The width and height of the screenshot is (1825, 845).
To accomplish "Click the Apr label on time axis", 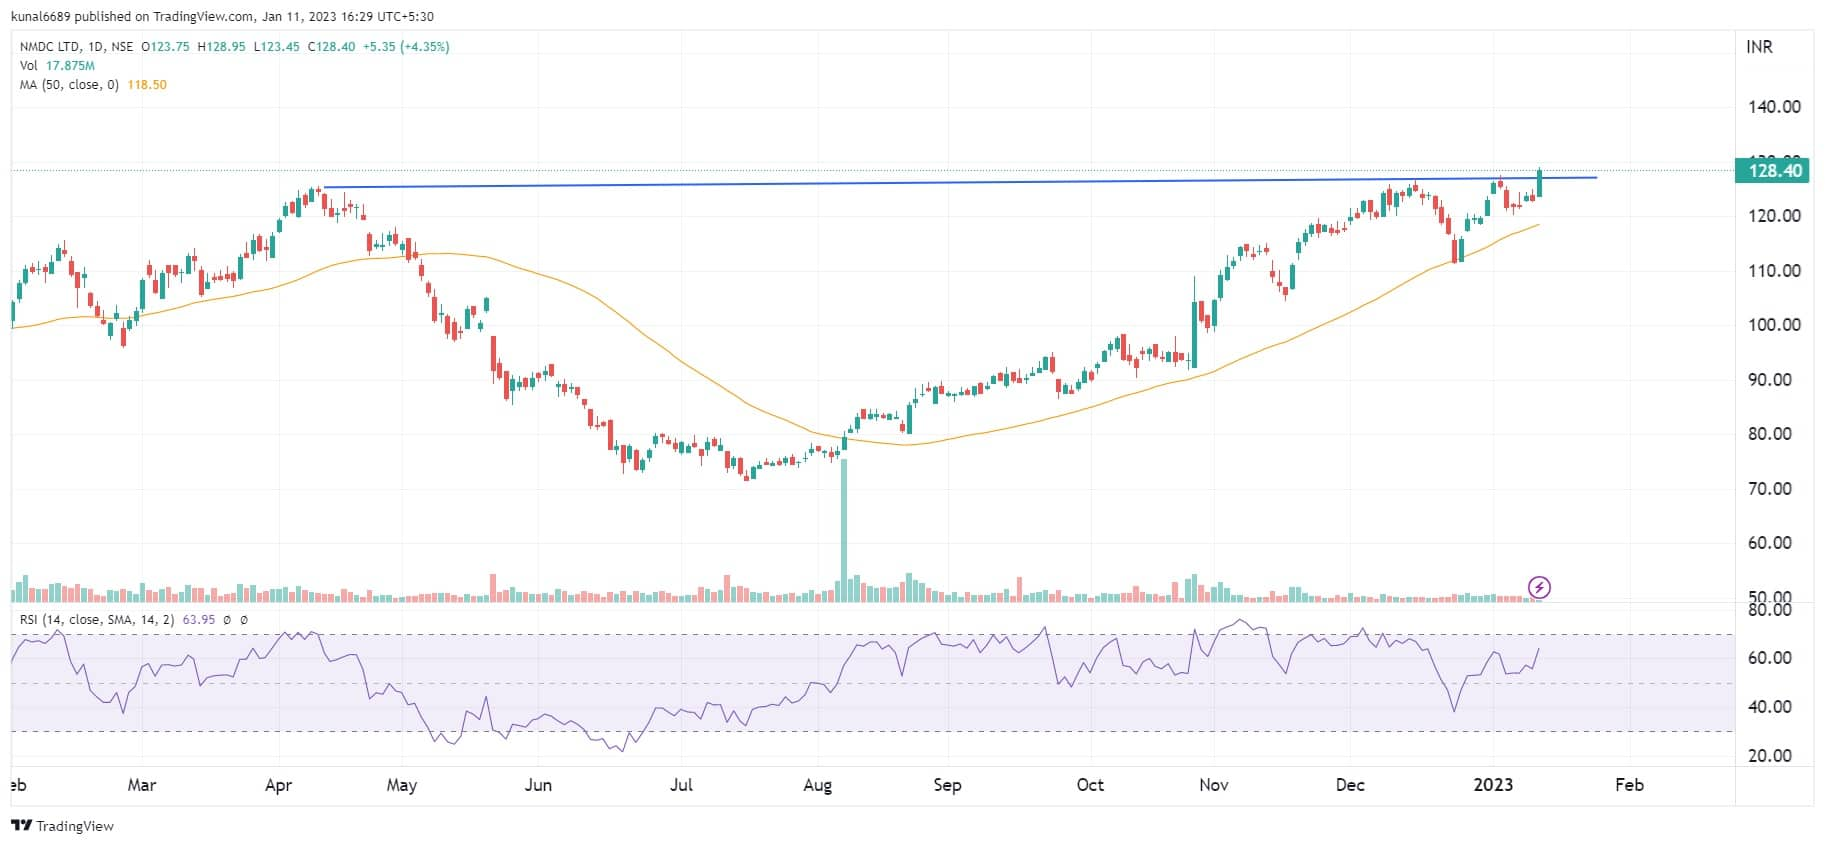I will 279,785.
